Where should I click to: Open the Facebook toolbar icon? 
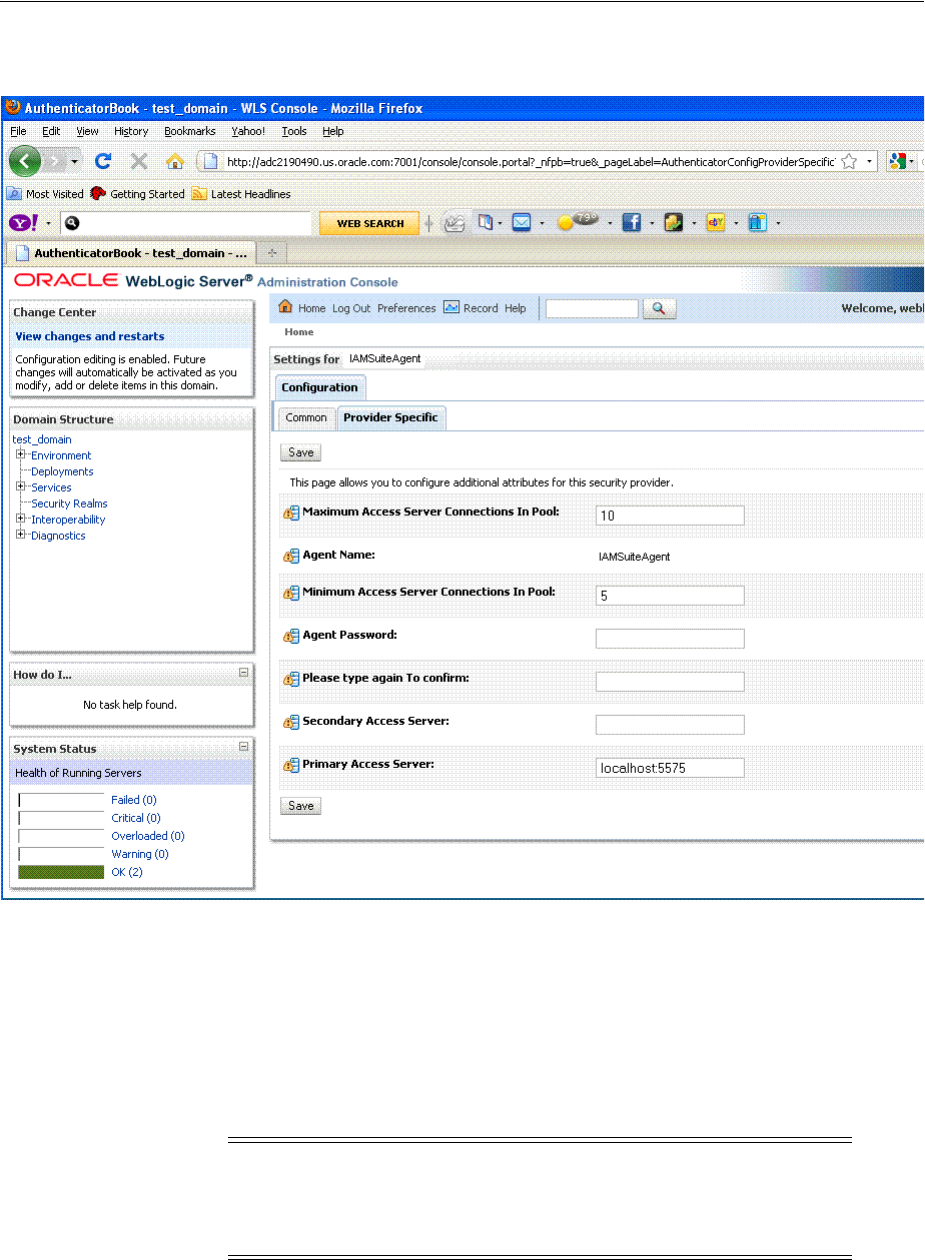(631, 223)
